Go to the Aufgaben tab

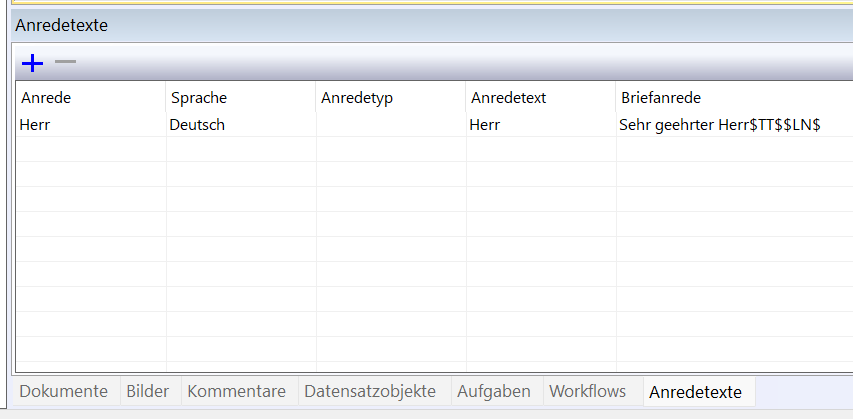(x=494, y=391)
